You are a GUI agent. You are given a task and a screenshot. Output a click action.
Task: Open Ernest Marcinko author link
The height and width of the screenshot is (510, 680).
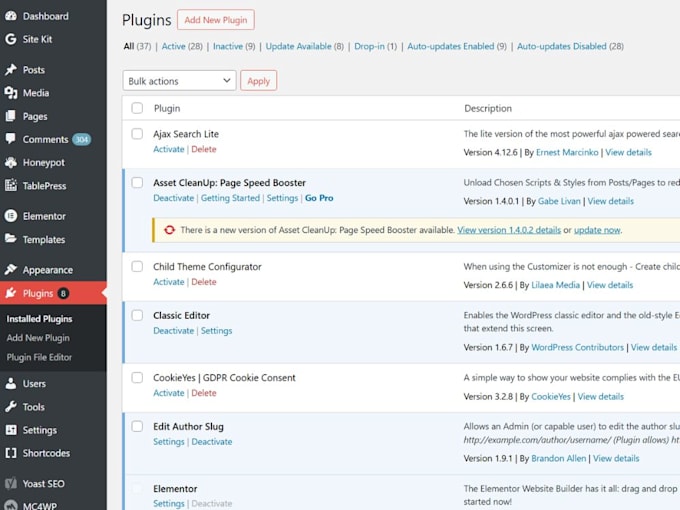567,152
